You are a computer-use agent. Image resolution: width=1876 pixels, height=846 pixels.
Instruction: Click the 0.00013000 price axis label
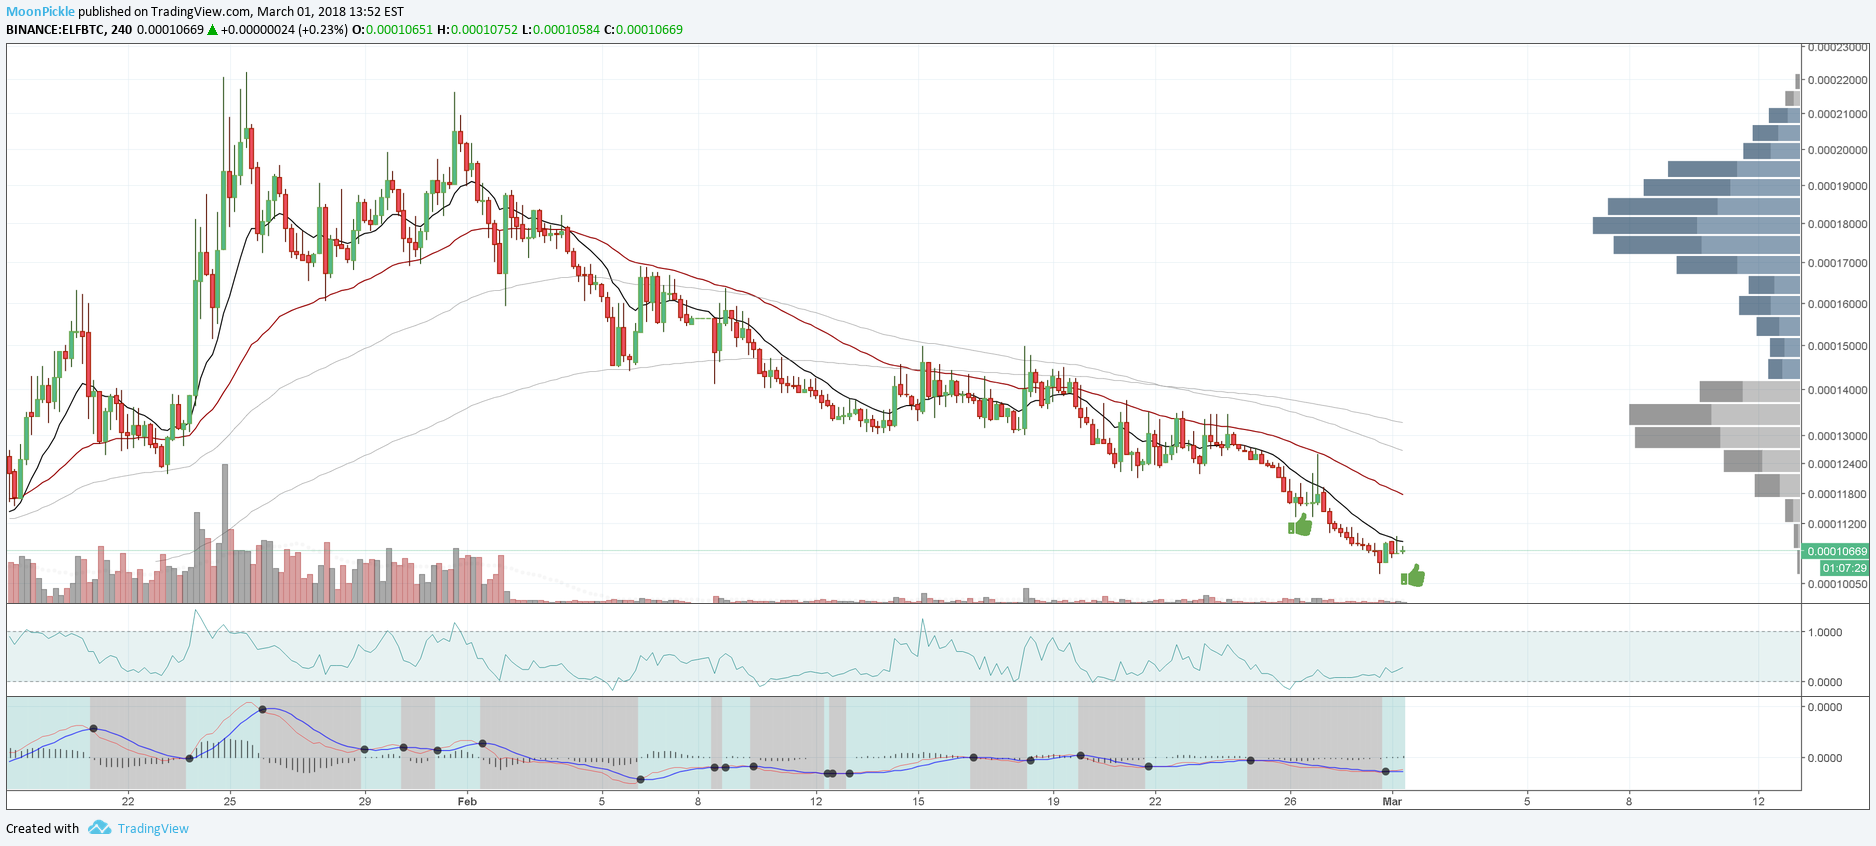[x=1837, y=436]
